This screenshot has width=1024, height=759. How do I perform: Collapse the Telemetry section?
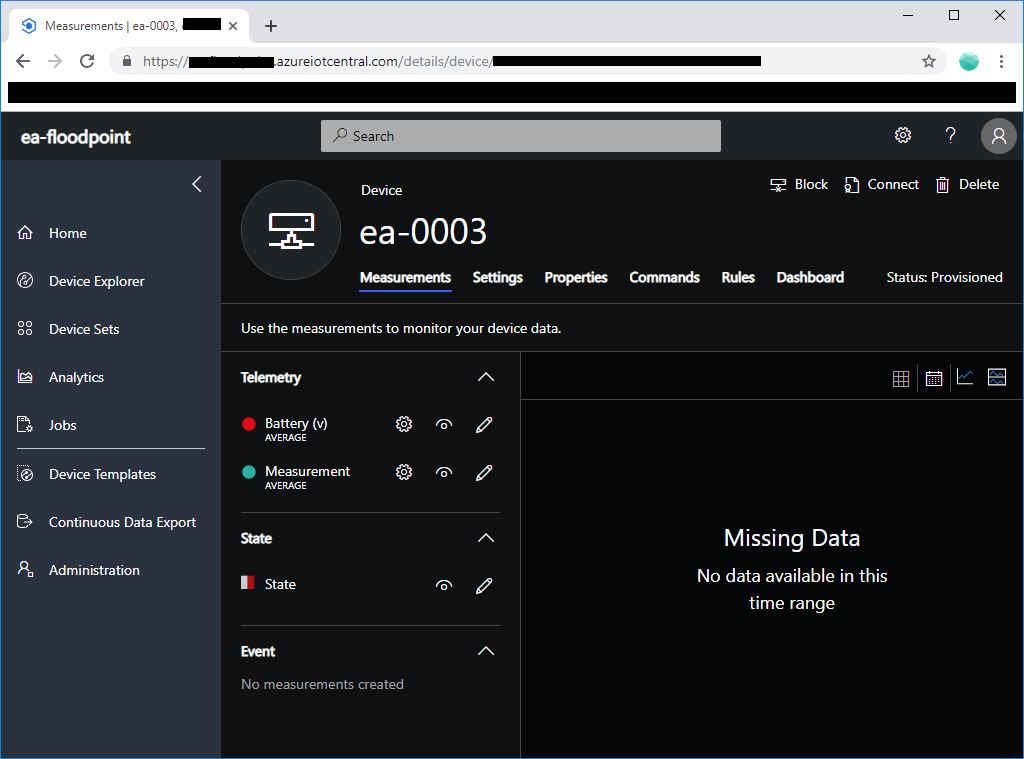click(486, 377)
